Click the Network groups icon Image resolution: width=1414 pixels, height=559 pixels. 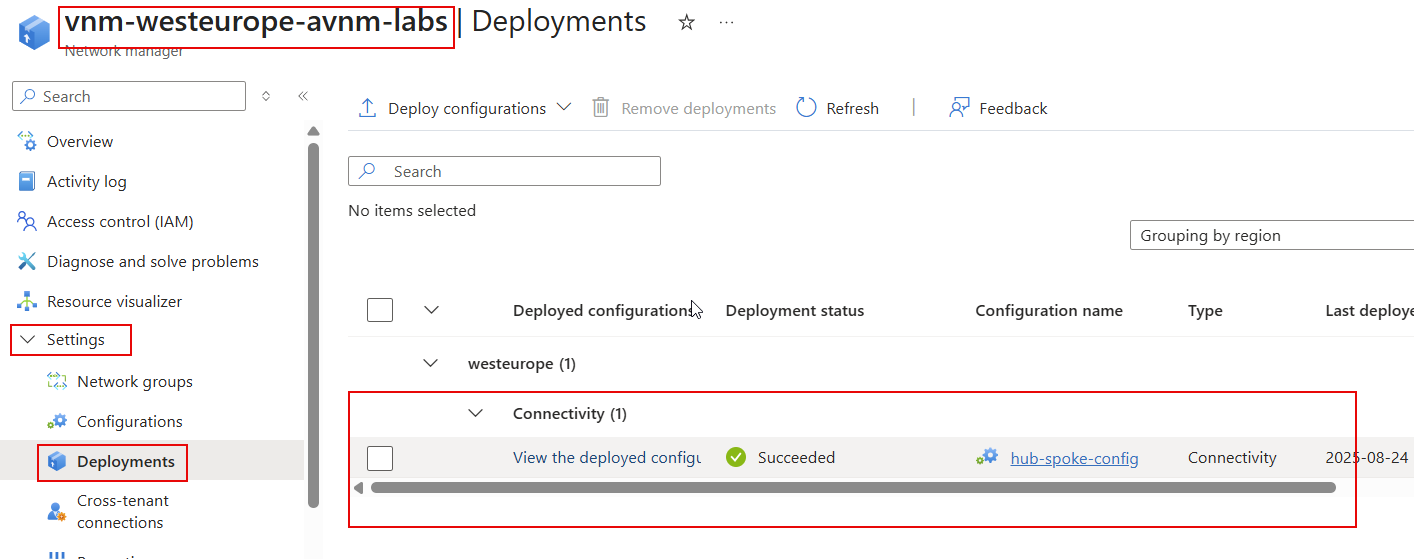pos(57,382)
